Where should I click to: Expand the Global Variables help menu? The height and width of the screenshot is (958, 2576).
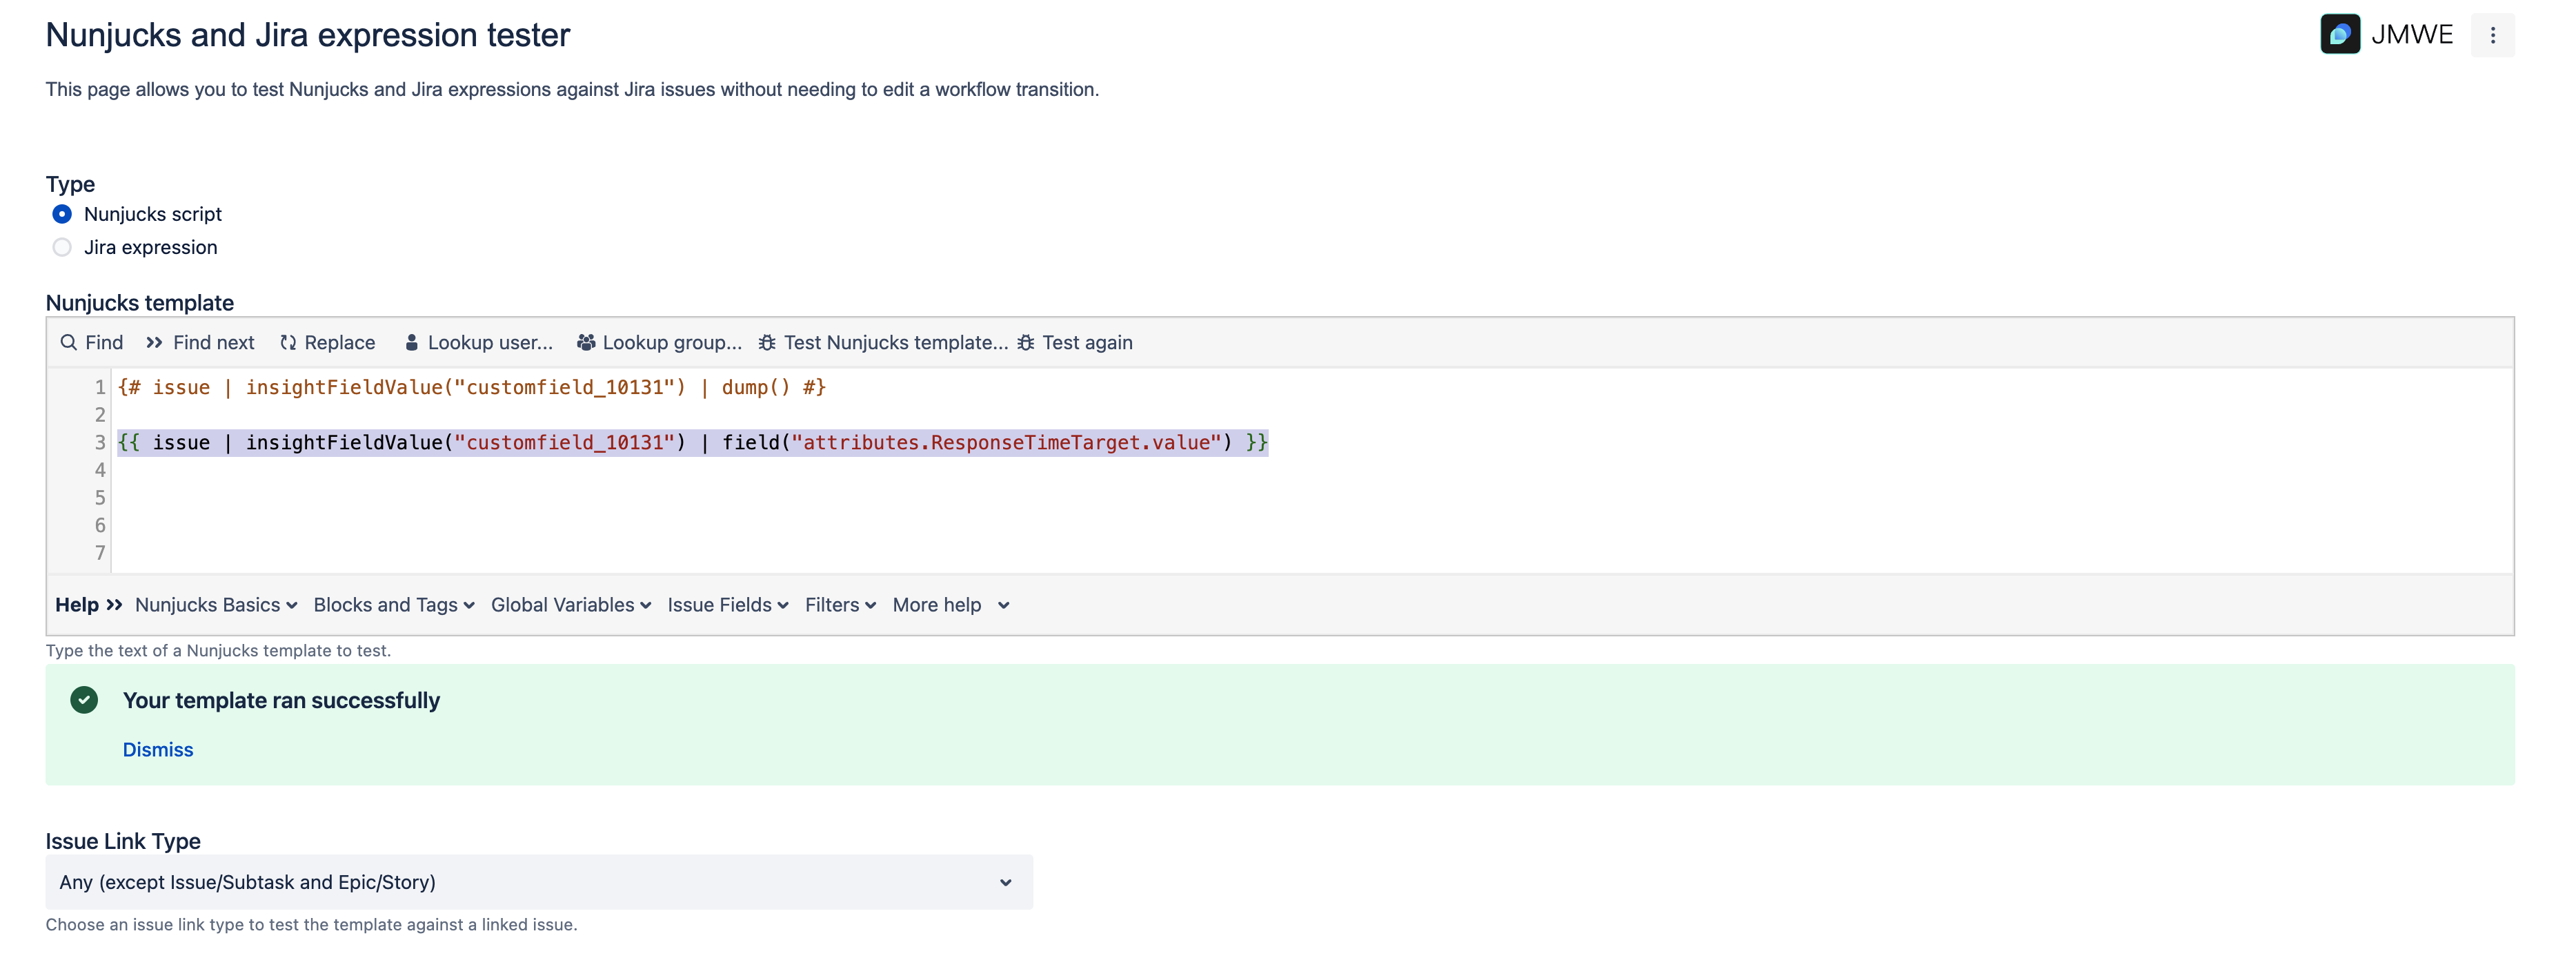pos(571,605)
